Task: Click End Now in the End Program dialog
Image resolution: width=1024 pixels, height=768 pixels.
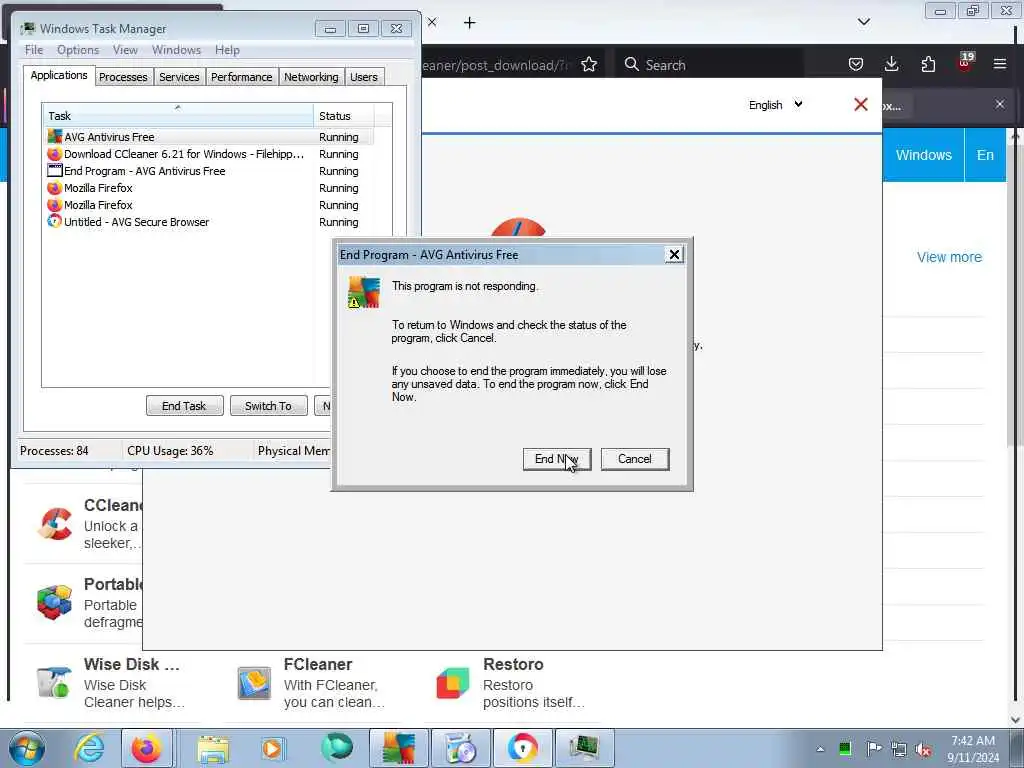Action: [556, 459]
